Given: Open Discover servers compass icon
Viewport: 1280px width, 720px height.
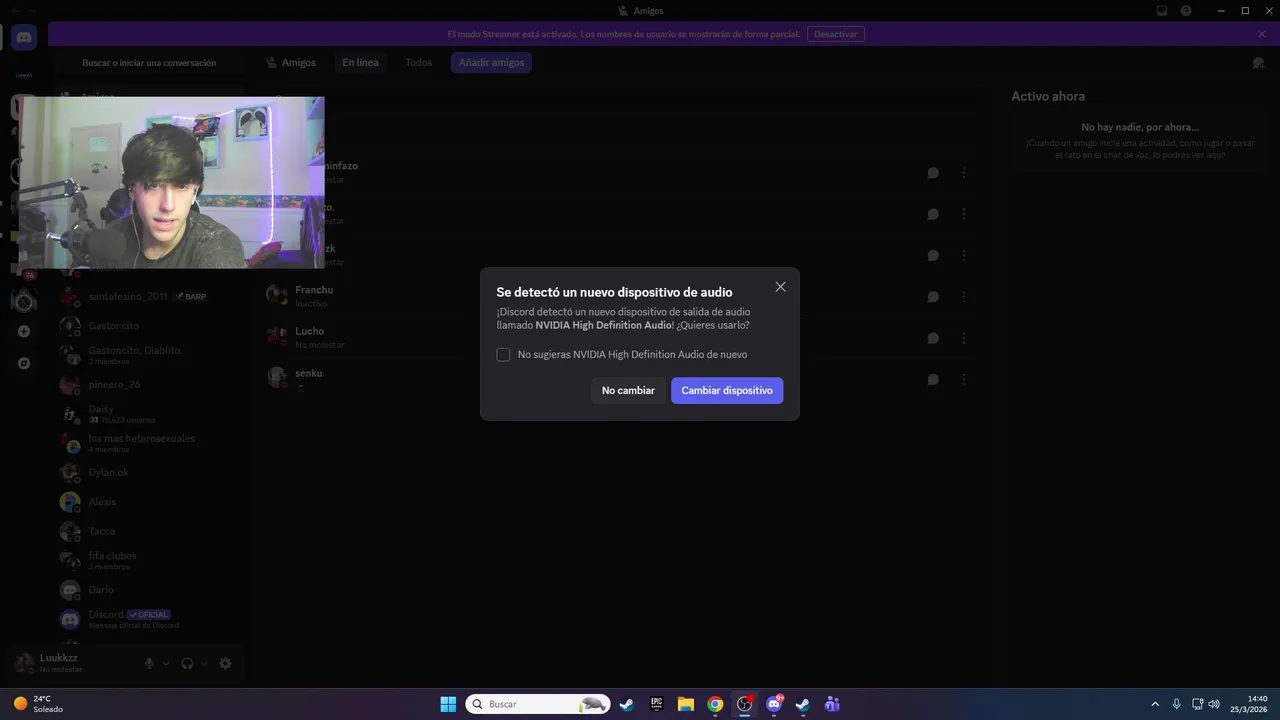Looking at the screenshot, I should tap(24, 363).
